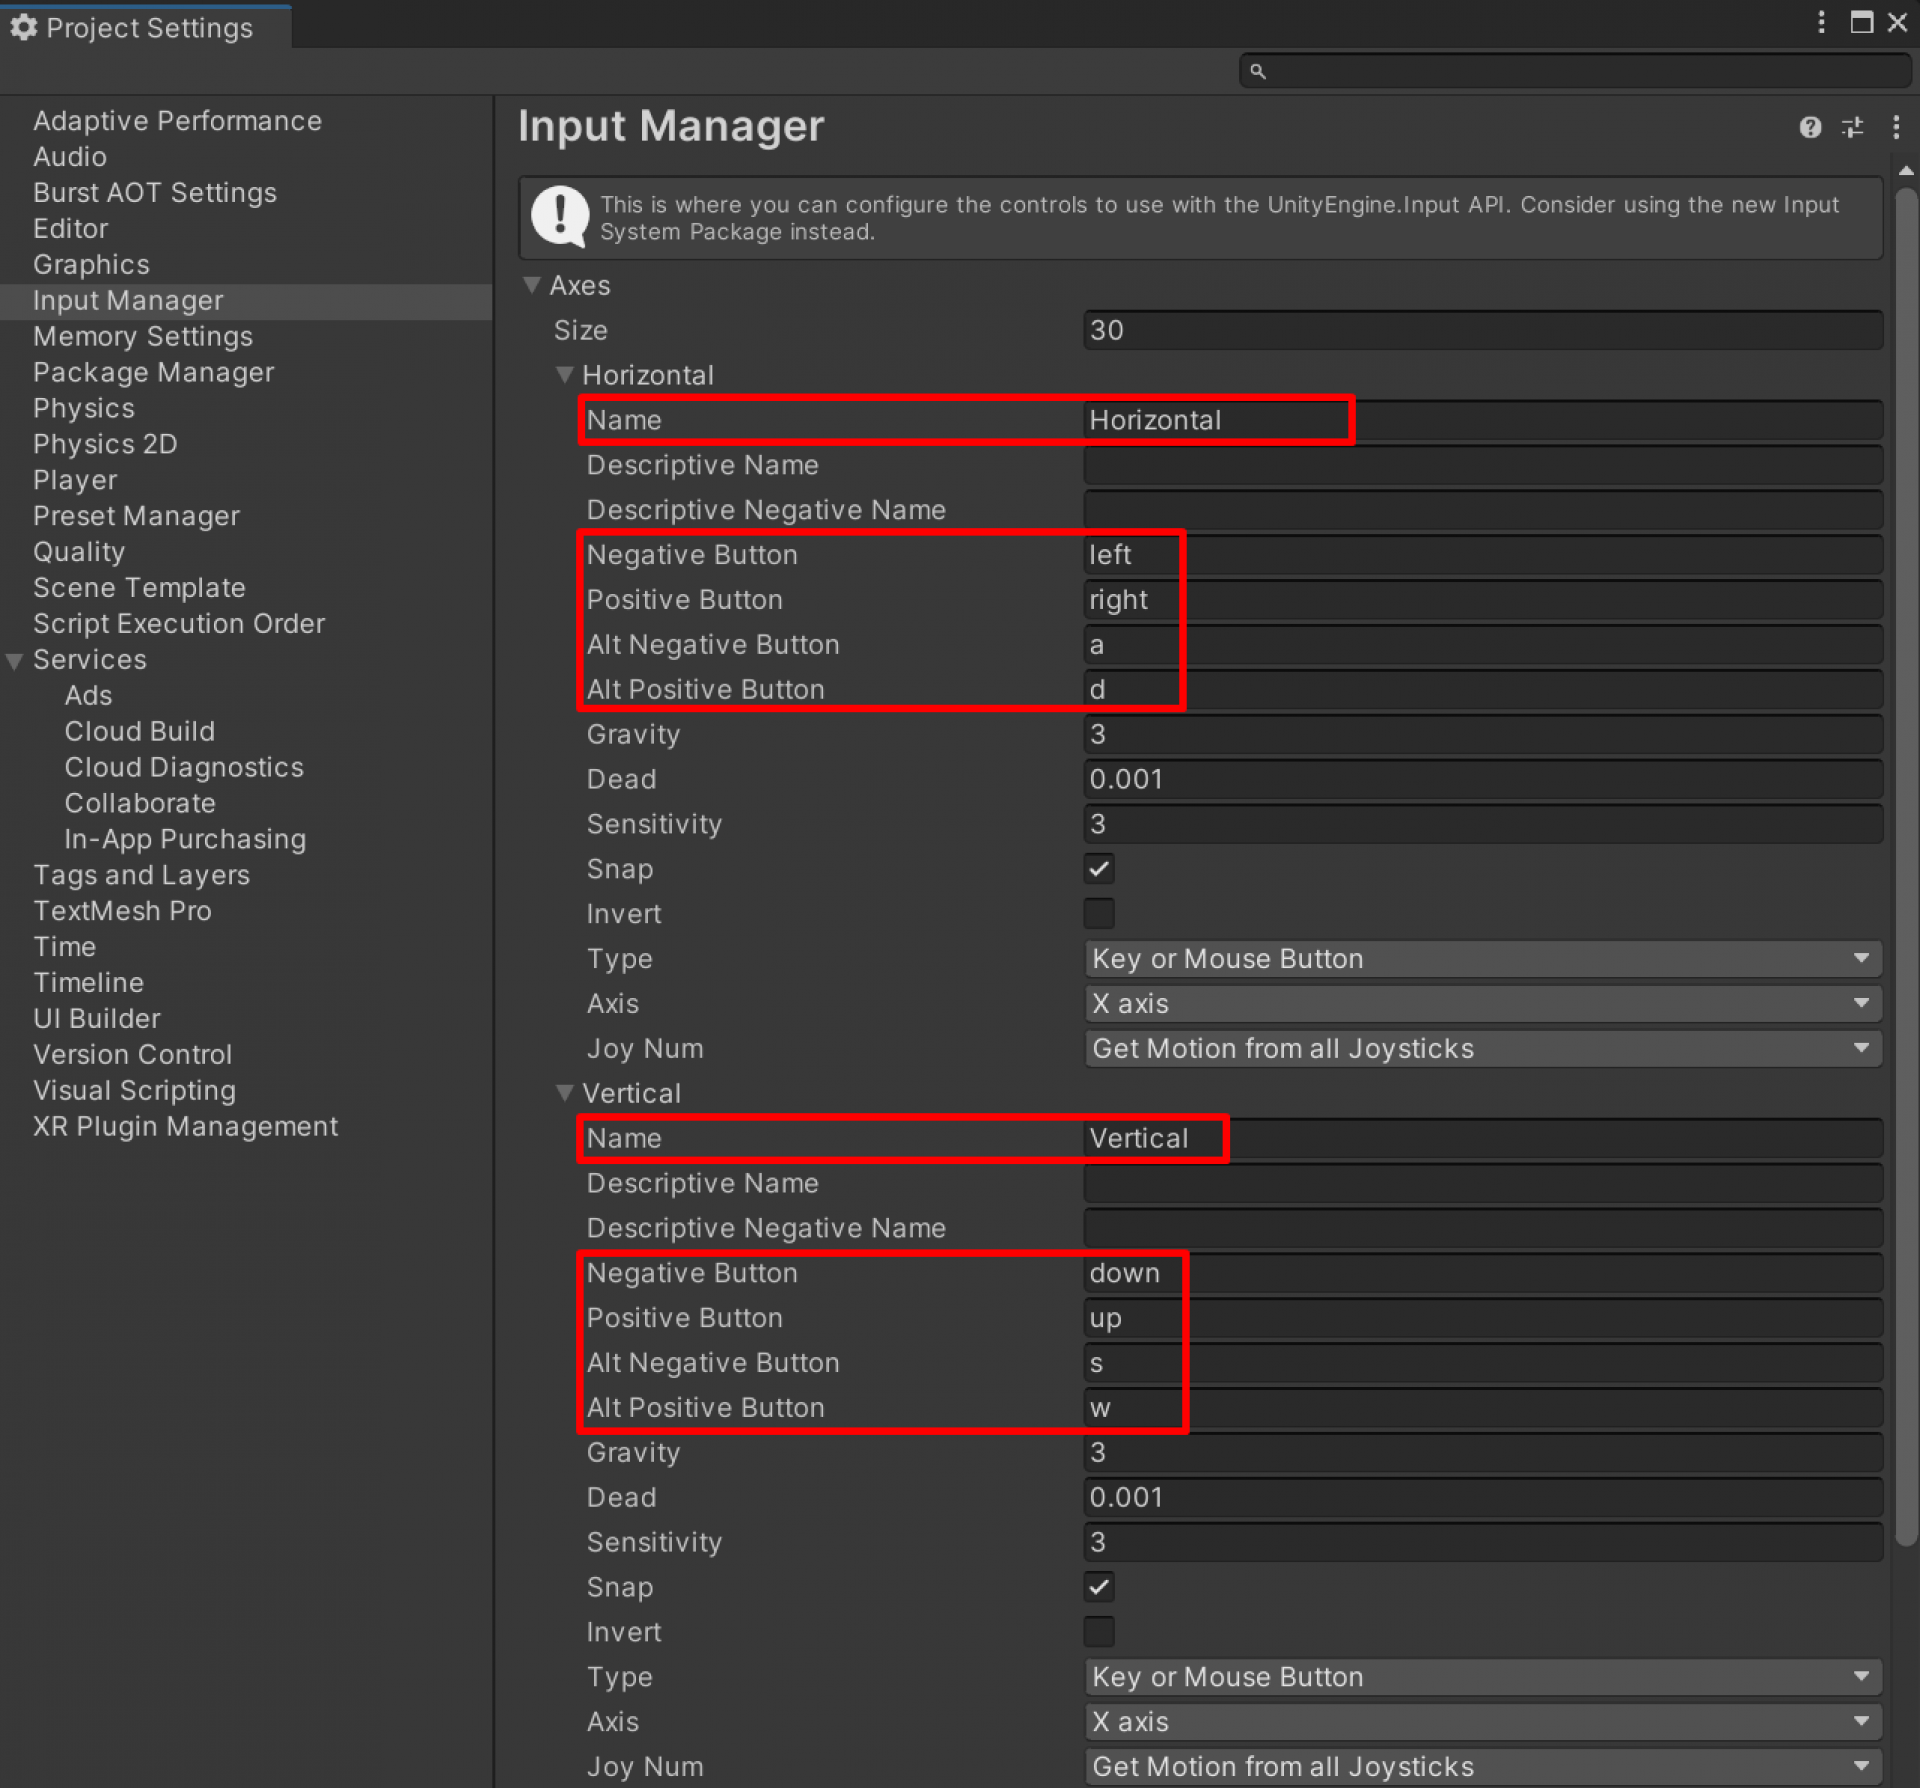Viewport: 1920px width, 1788px height.
Task: Open Scene Template settings
Action: (x=139, y=588)
